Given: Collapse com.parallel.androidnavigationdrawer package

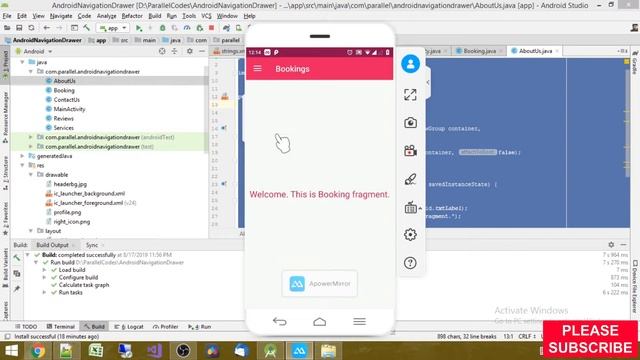Looking at the screenshot, I should (x=31, y=71).
